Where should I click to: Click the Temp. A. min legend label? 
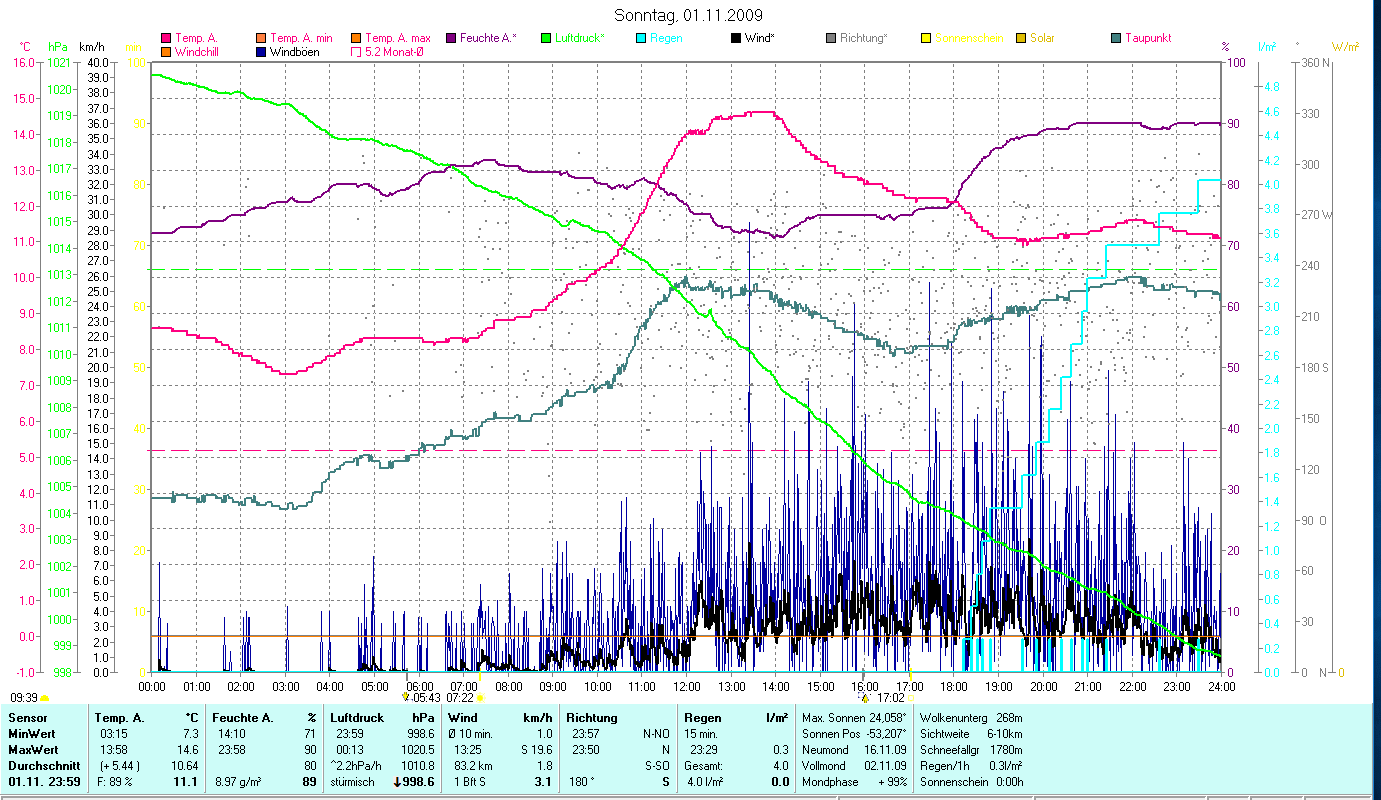[x=301, y=38]
